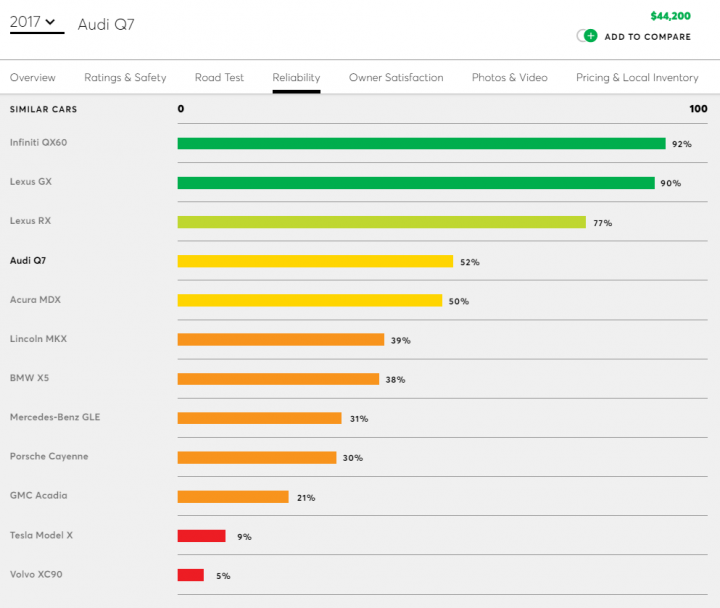Screen dimensions: 720x608
Task: Click the orange GMC Acadia bar
Action: tap(233, 497)
